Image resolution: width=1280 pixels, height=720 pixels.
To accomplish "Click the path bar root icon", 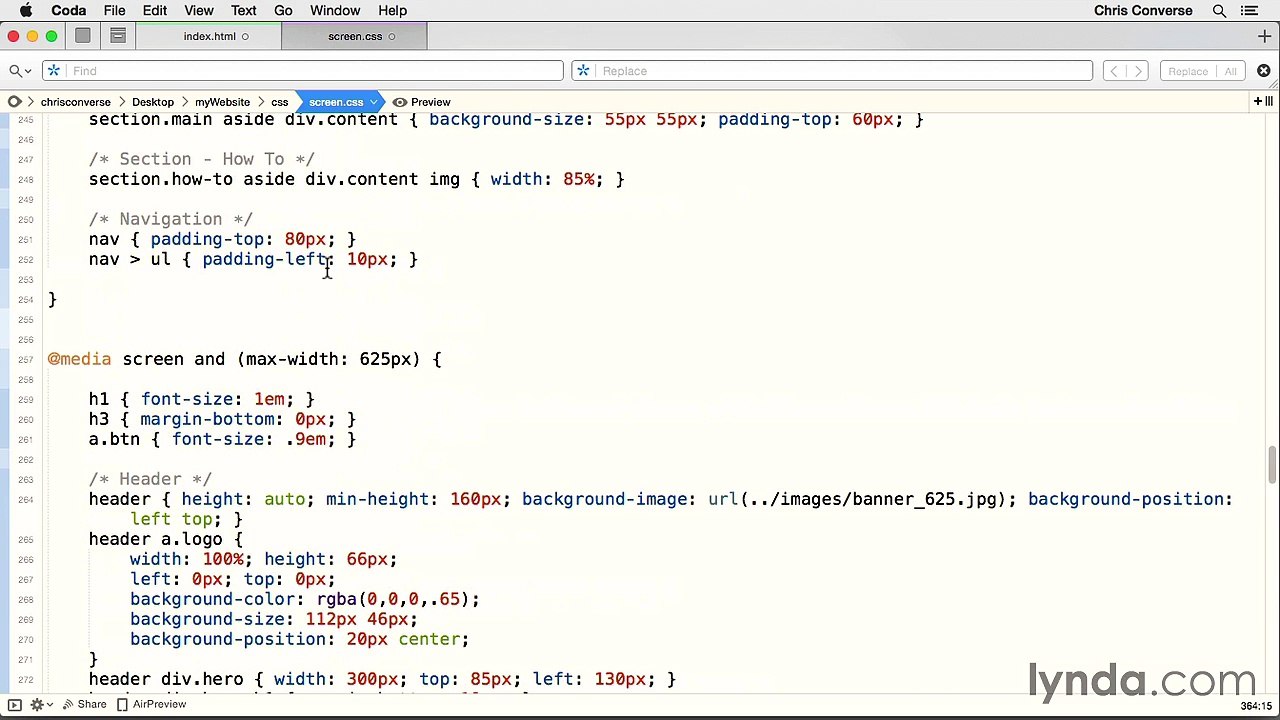I will pos(14,102).
